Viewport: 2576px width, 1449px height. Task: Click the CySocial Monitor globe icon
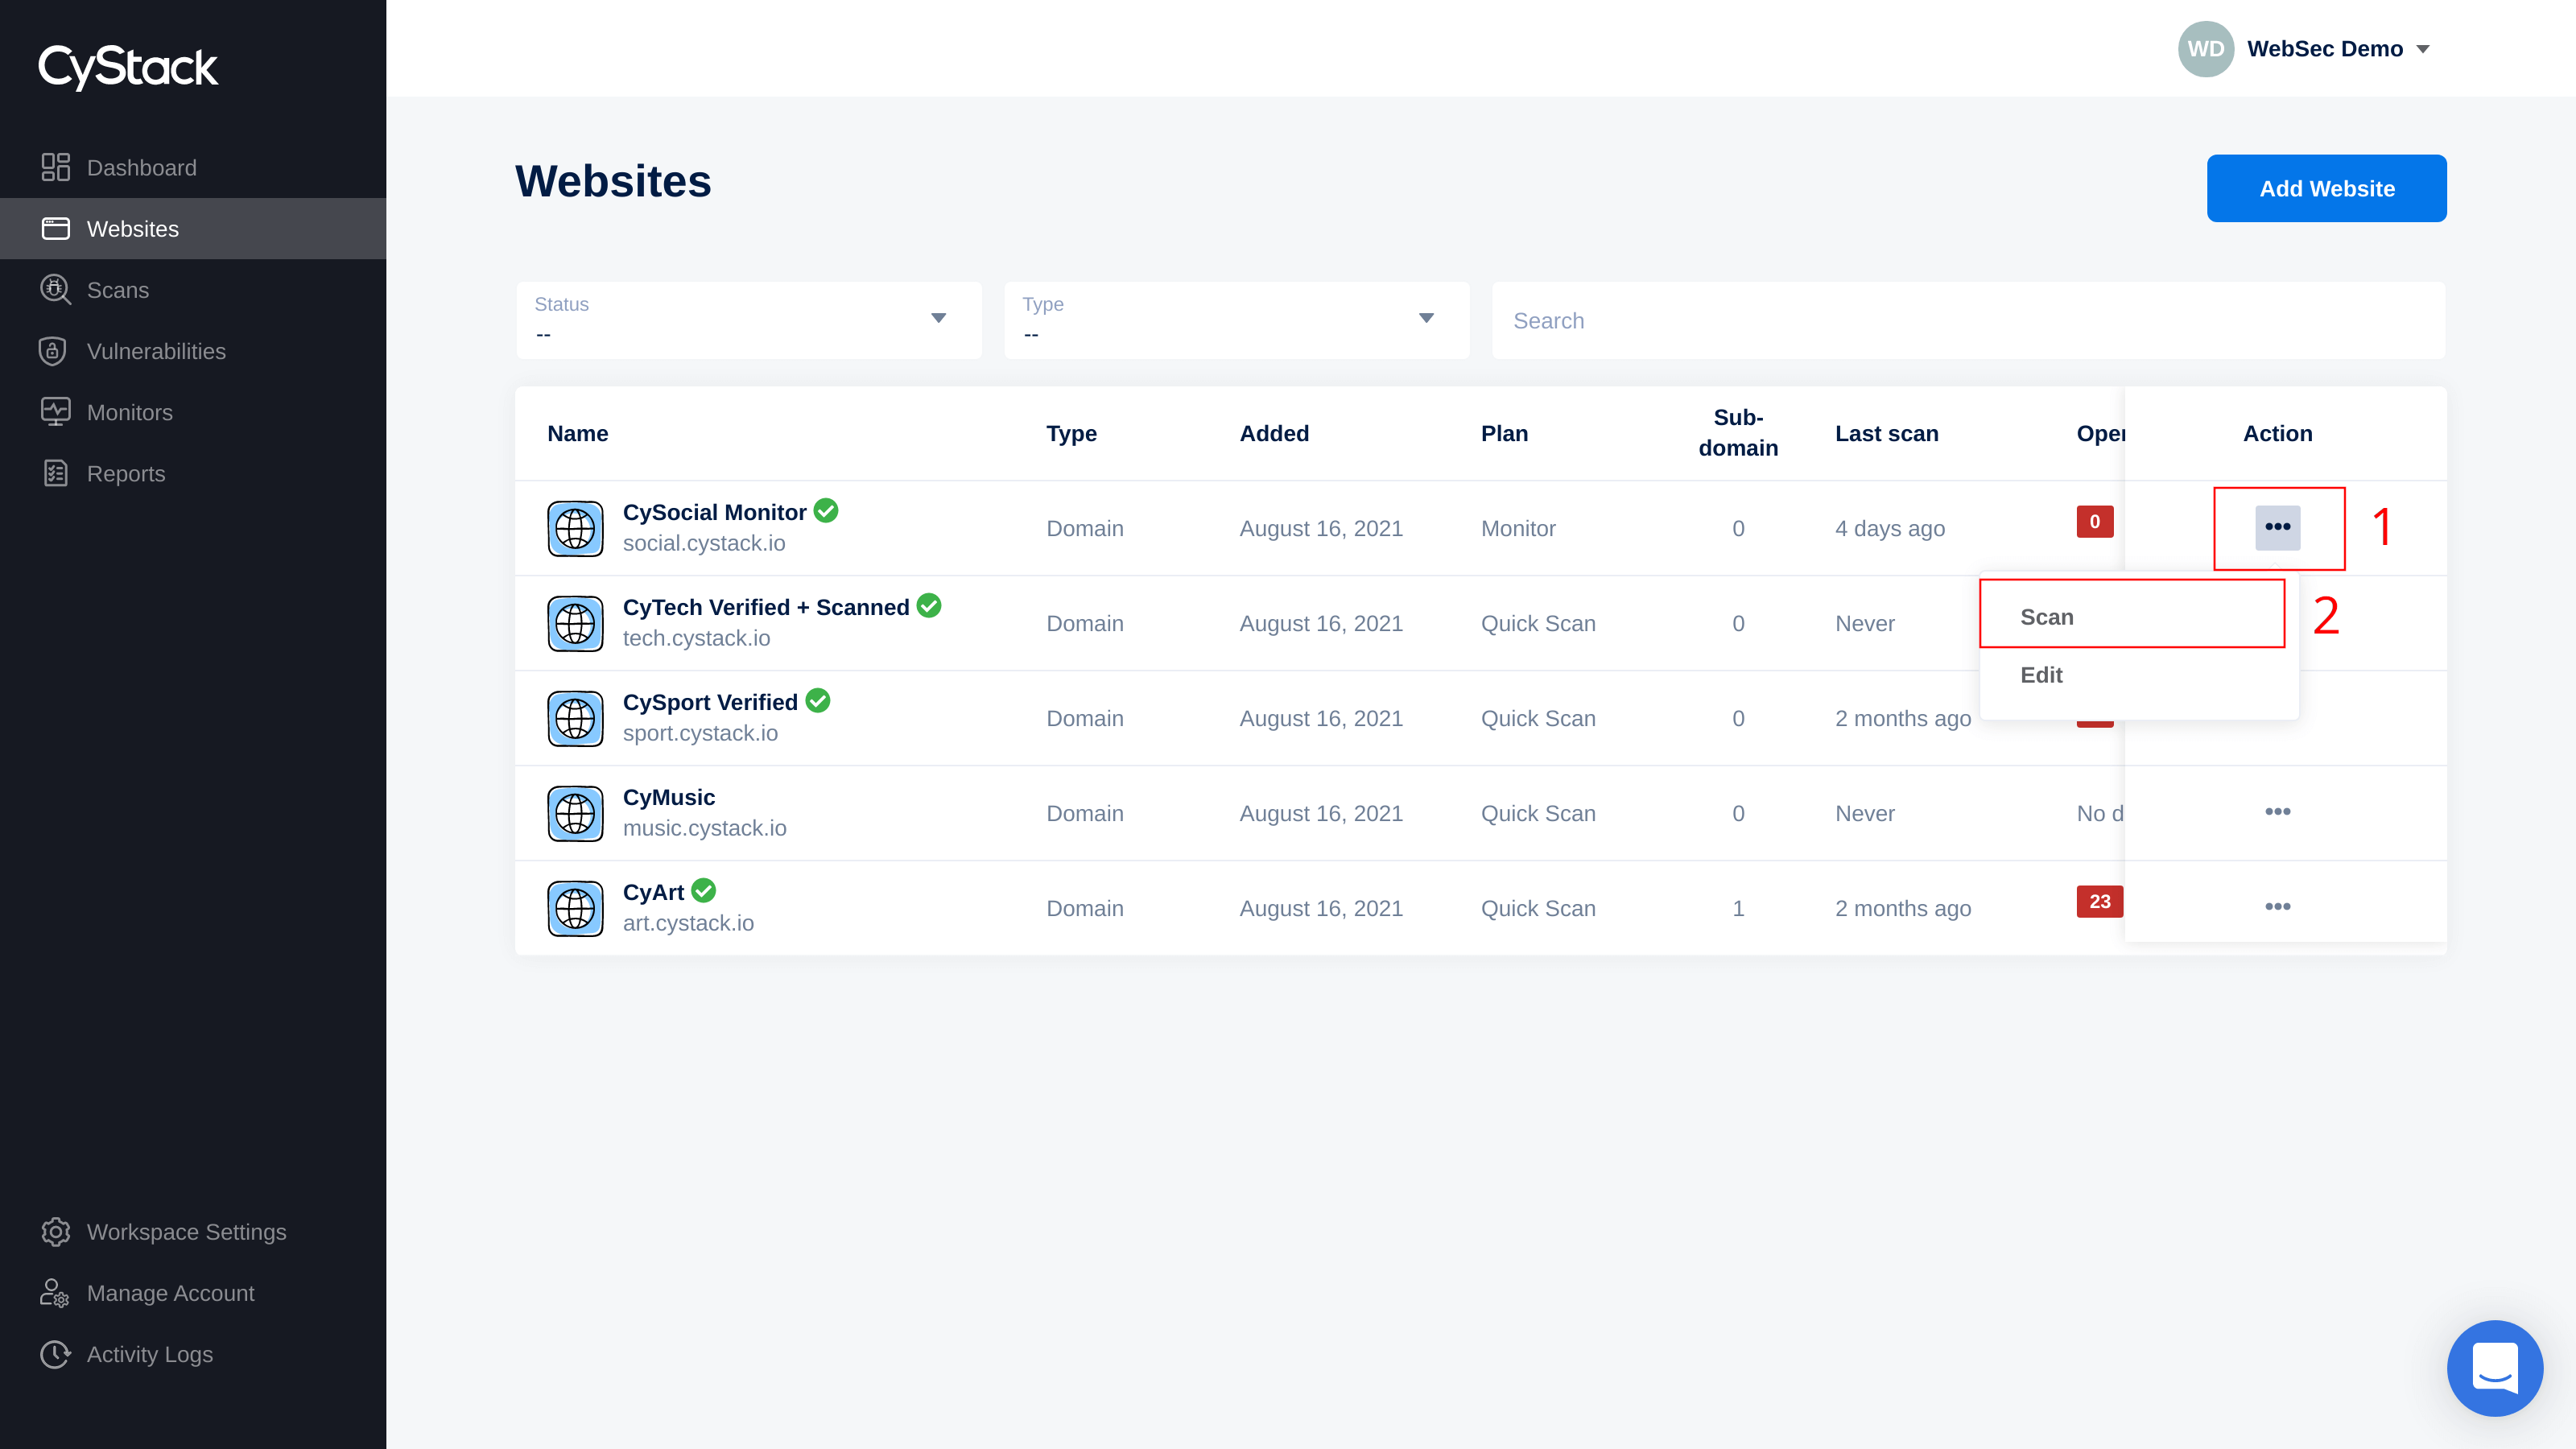click(x=575, y=528)
